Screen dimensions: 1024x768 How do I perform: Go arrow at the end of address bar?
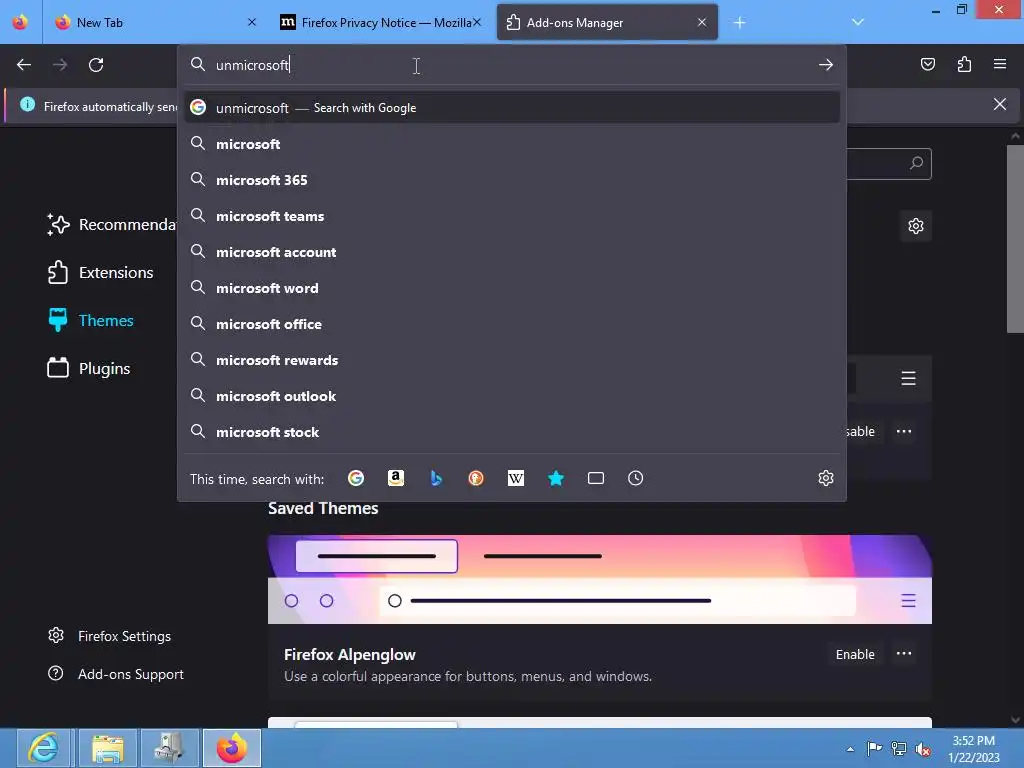(825, 65)
